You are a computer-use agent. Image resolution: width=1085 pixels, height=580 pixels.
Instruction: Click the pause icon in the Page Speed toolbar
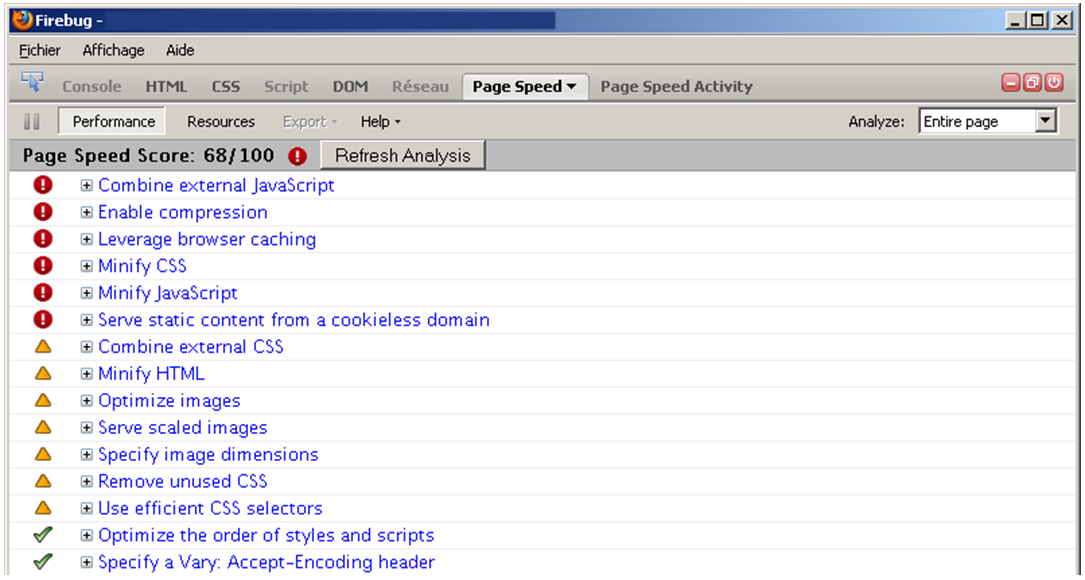click(31, 121)
